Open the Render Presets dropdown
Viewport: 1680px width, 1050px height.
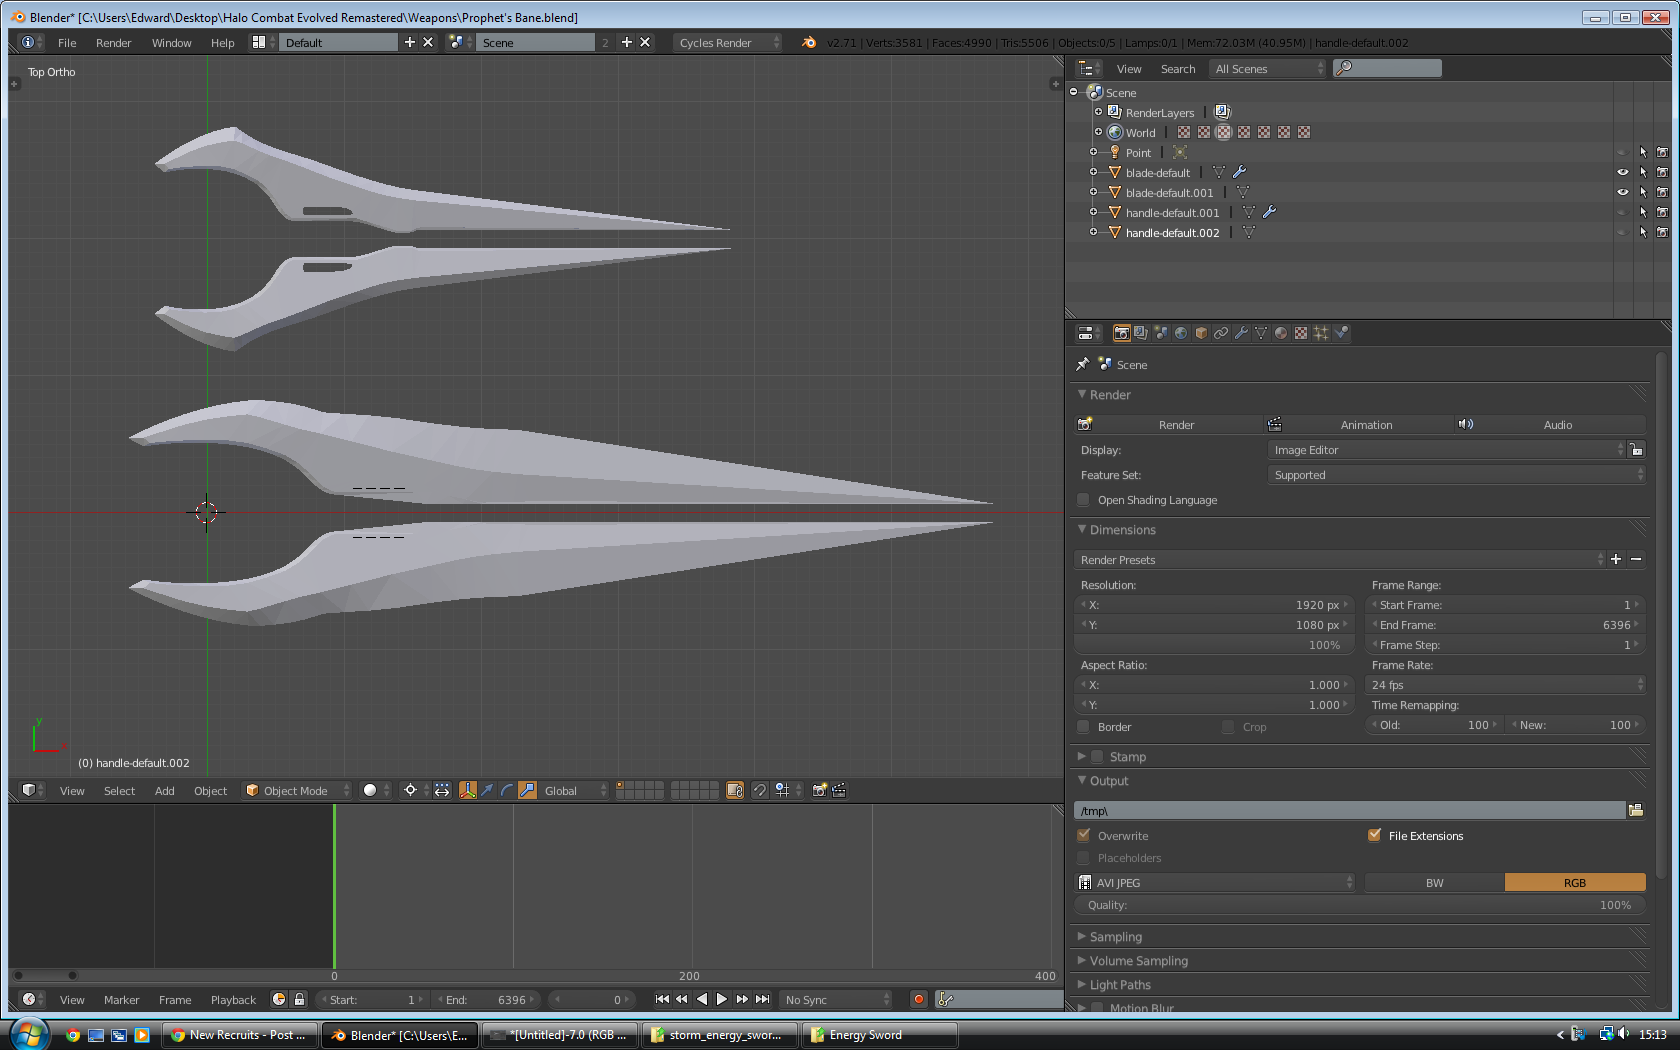point(1339,560)
